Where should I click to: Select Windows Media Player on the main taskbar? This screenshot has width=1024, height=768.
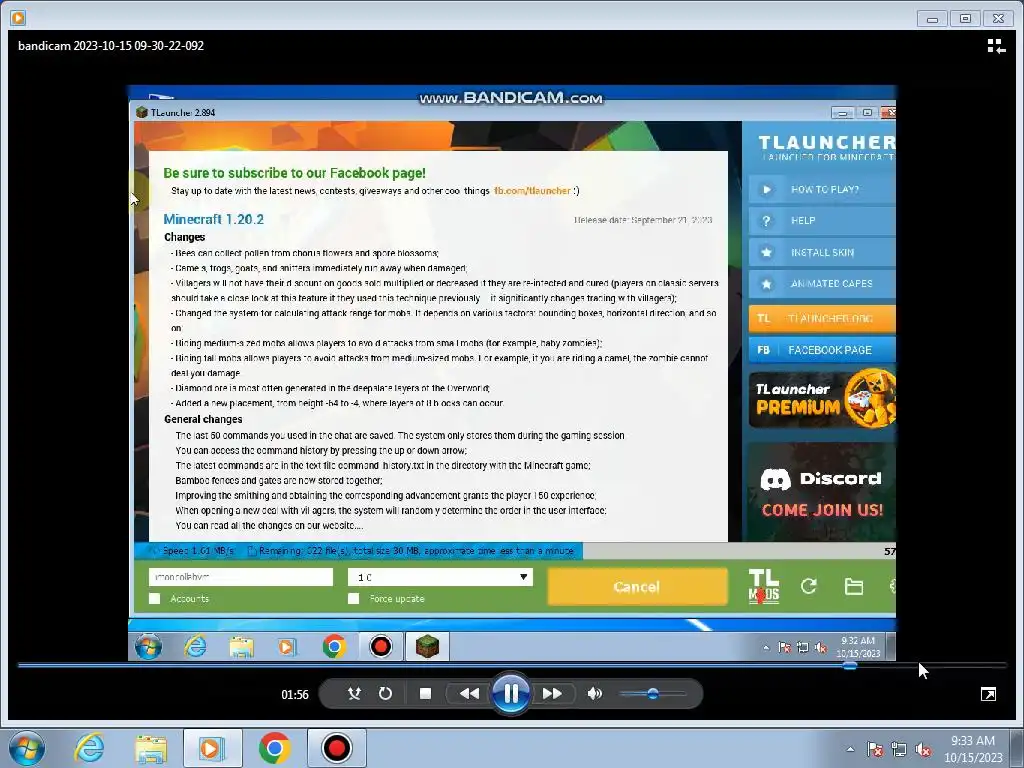click(x=212, y=748)
